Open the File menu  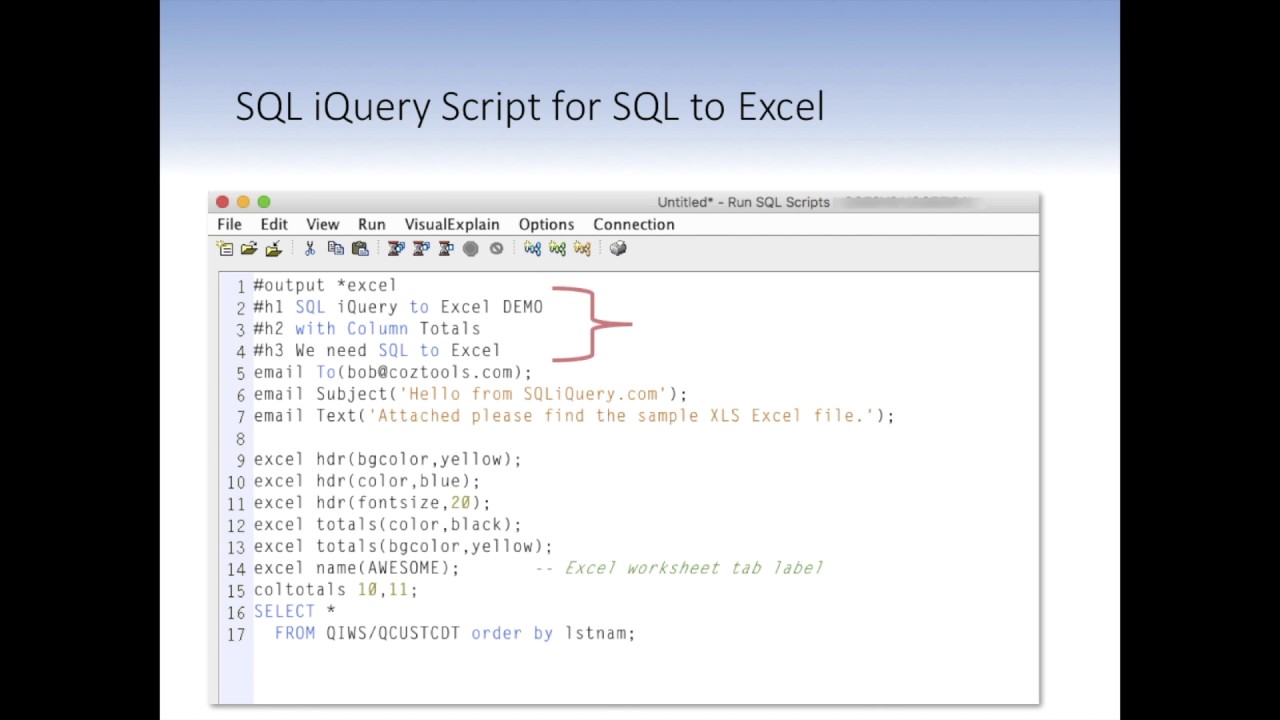[x=229, y=224]
